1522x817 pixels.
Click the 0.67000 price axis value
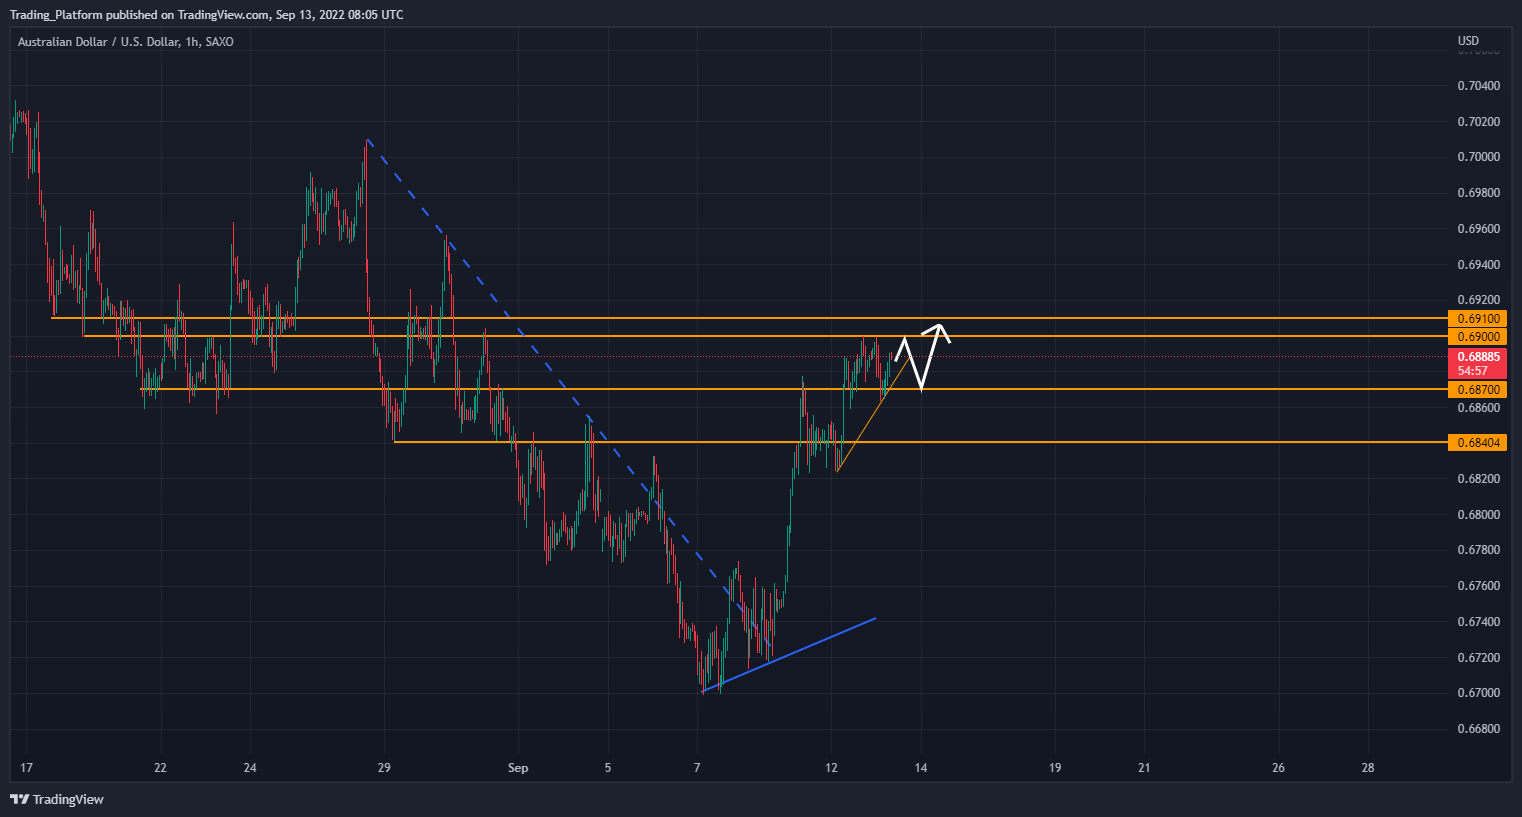tap(1478, 693)
